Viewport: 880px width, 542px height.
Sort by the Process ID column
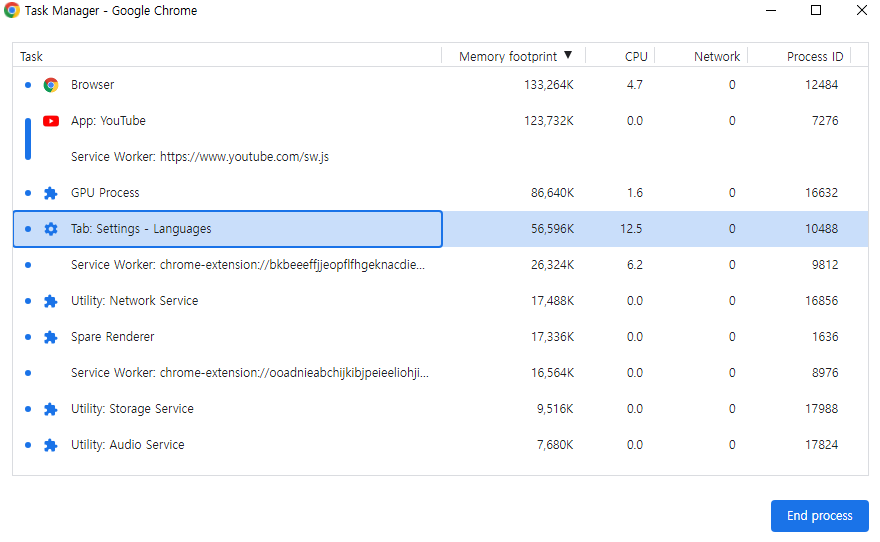[815, 57]
